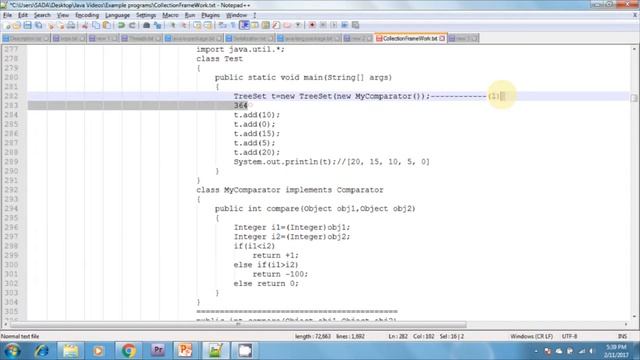Open the Language menu

(x=117, y=15)
